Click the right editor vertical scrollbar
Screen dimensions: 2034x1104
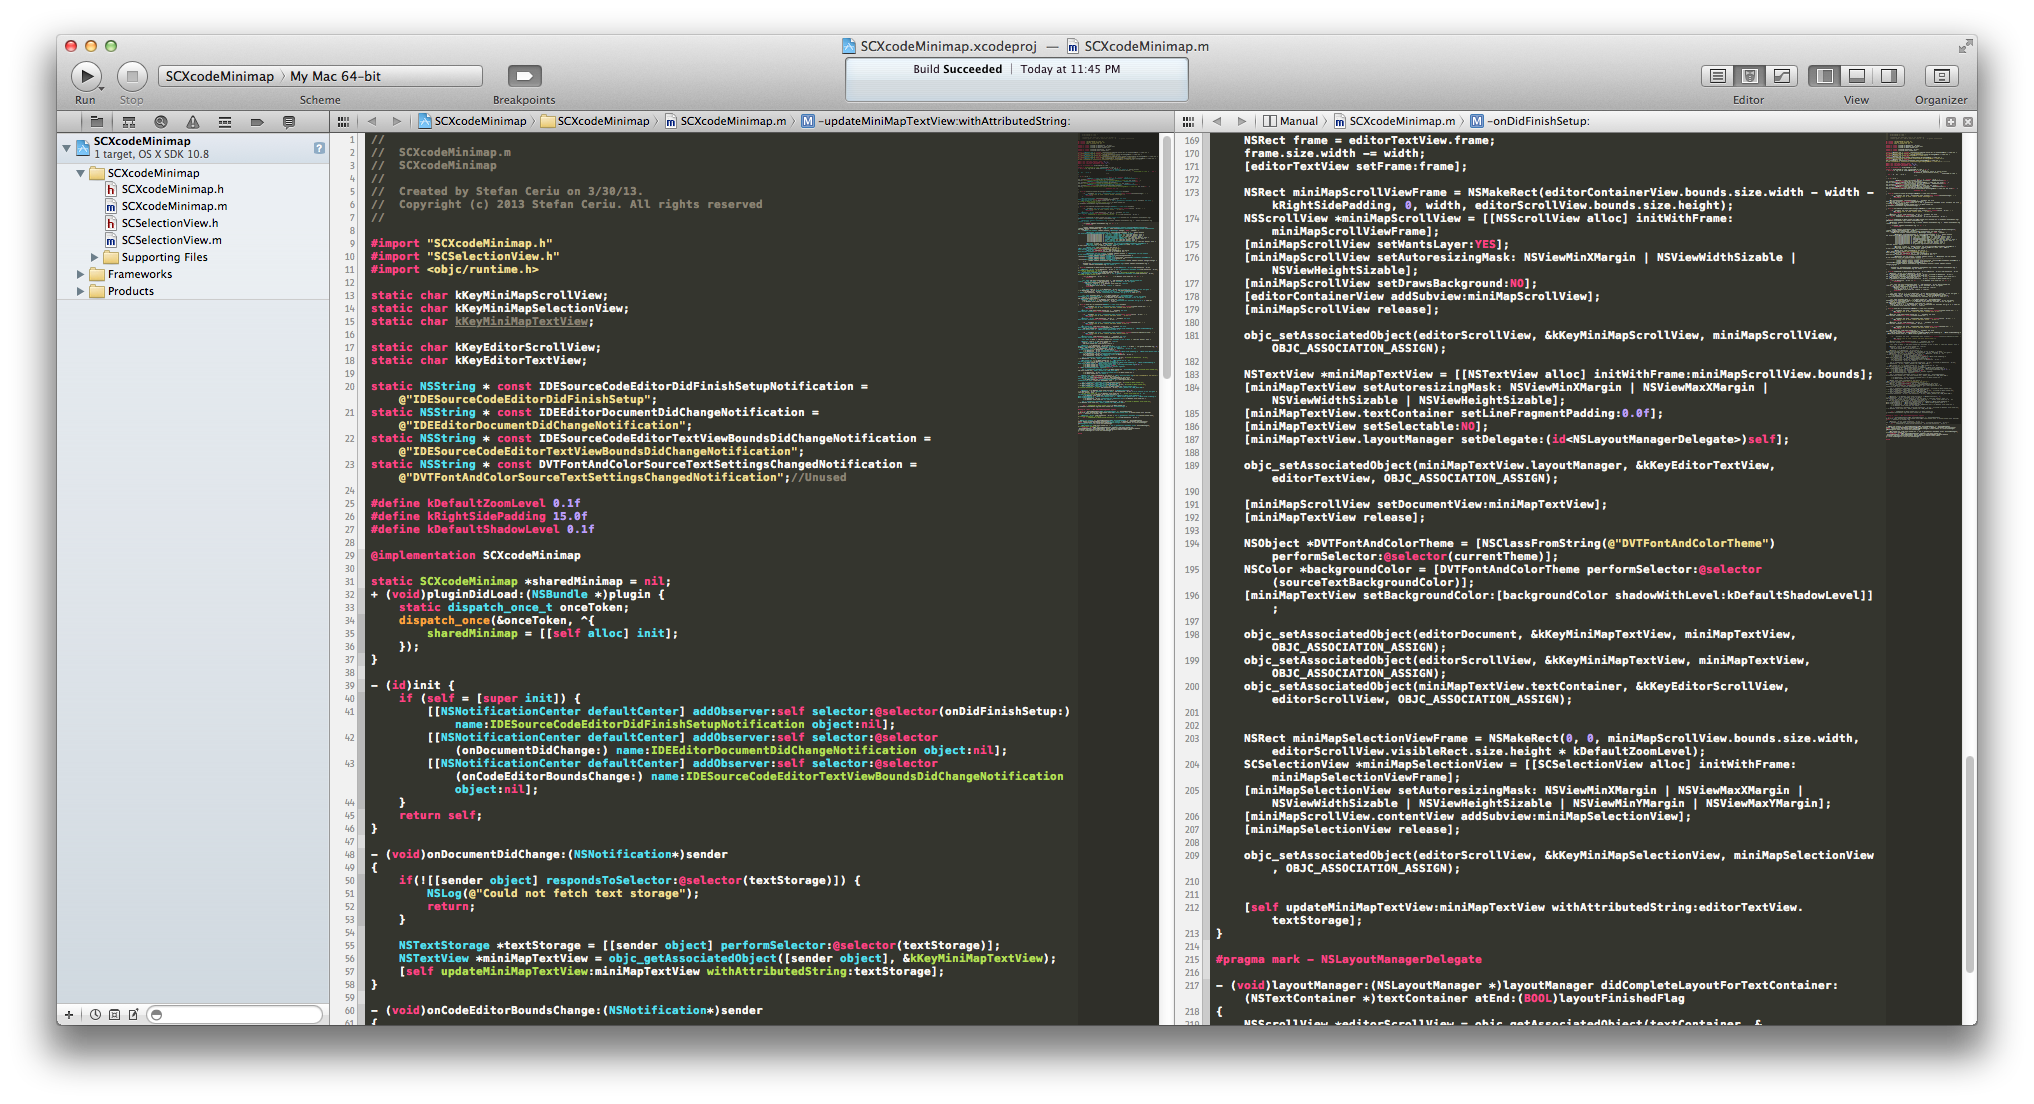1970,864
